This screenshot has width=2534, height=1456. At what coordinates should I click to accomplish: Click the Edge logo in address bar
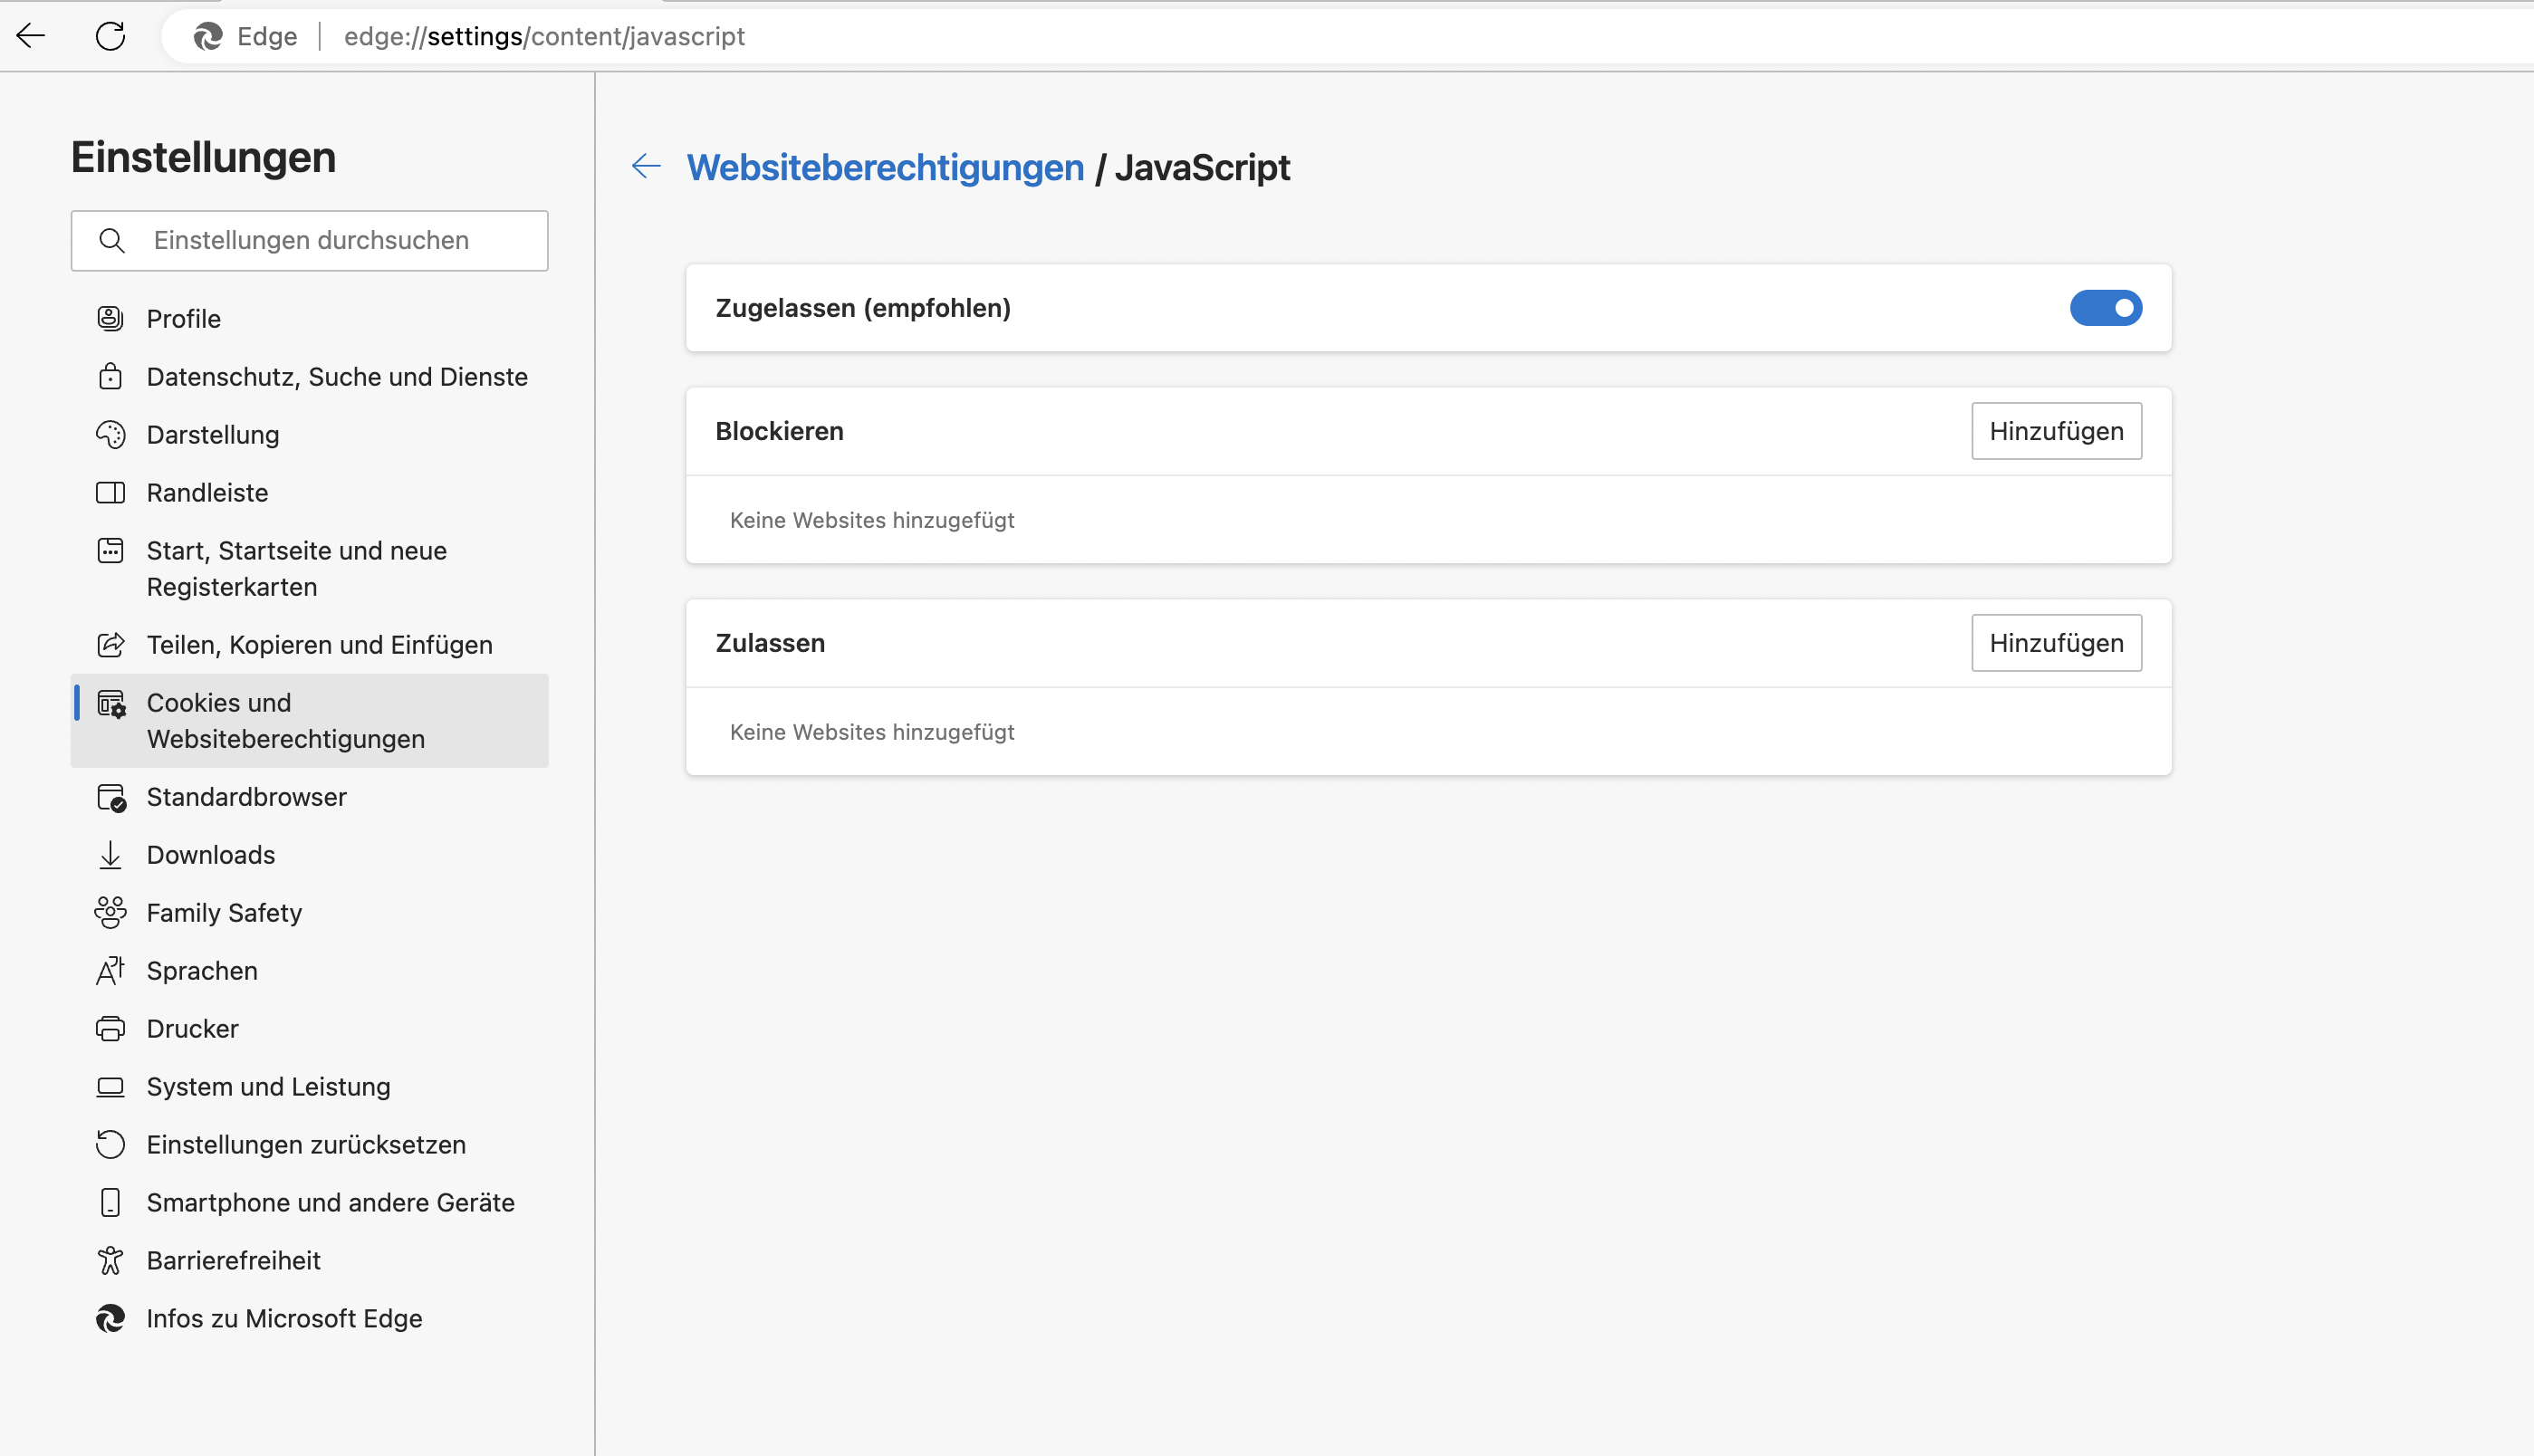pos(208,36)
